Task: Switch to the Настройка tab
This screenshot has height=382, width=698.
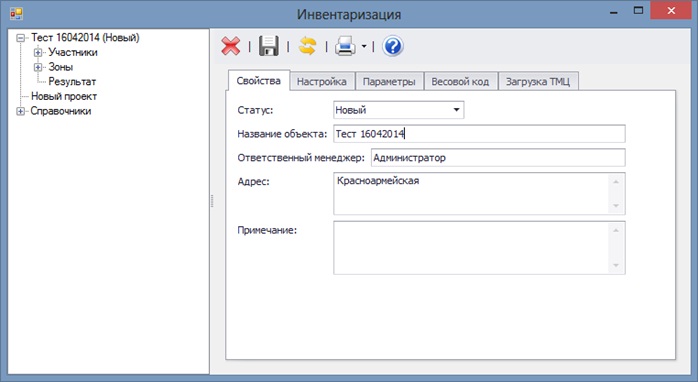Action: click(x=322, y=81)
